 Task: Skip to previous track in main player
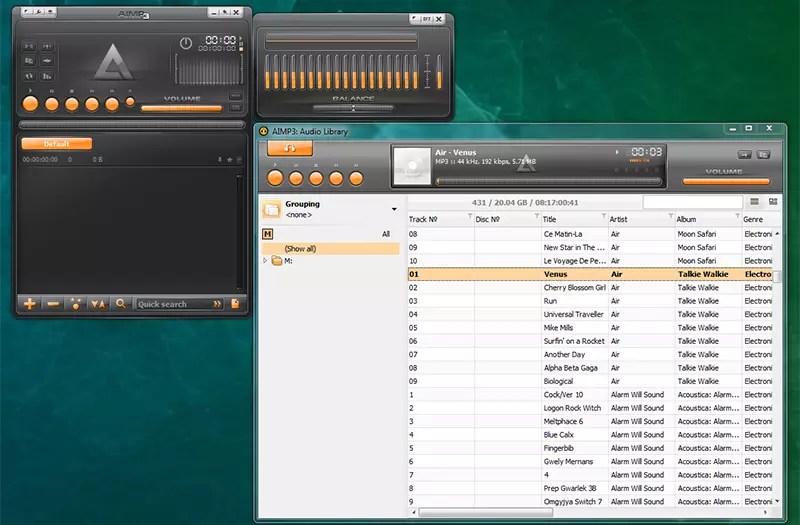(92, 104)
